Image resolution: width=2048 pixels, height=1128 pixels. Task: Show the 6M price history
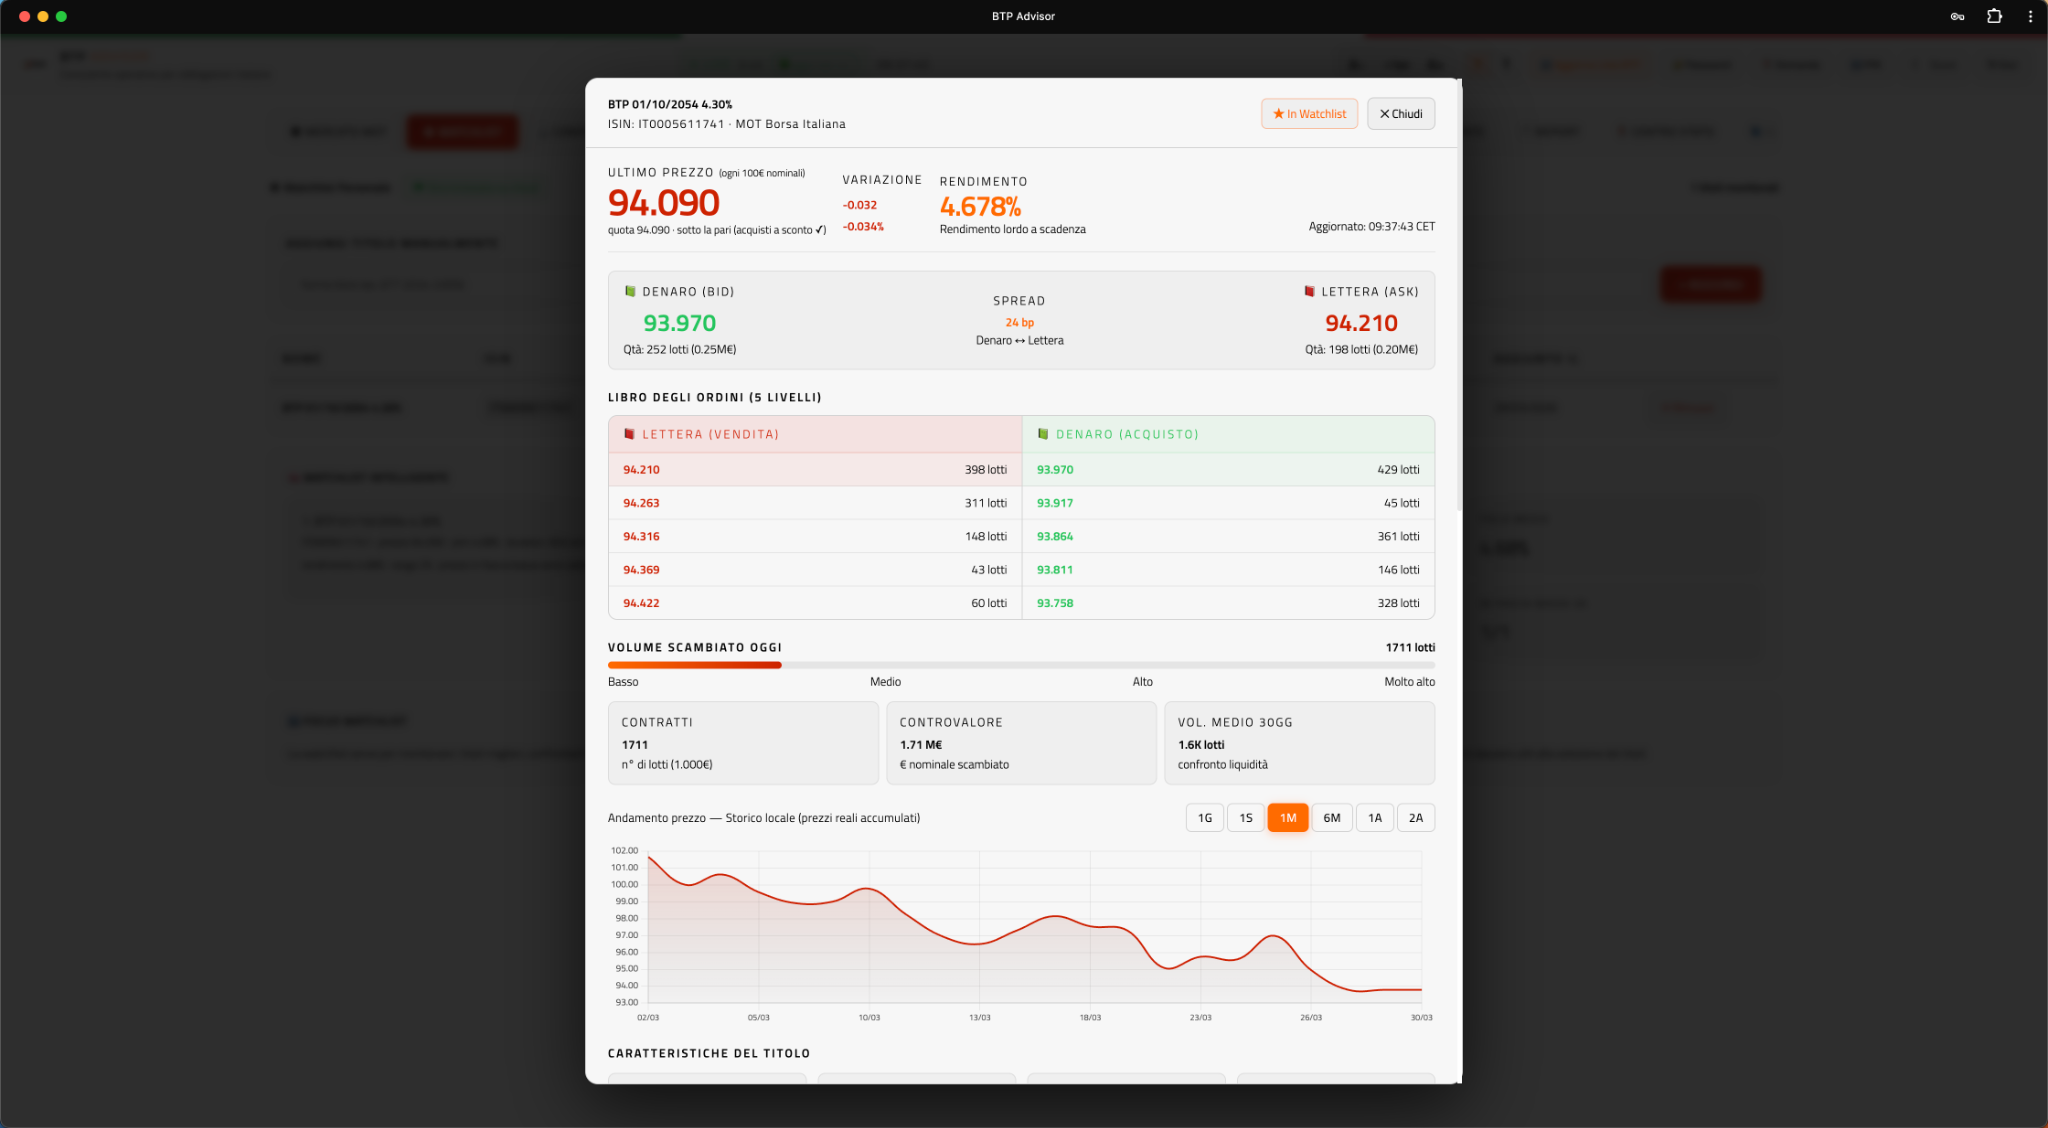(x=1331, y=818)
